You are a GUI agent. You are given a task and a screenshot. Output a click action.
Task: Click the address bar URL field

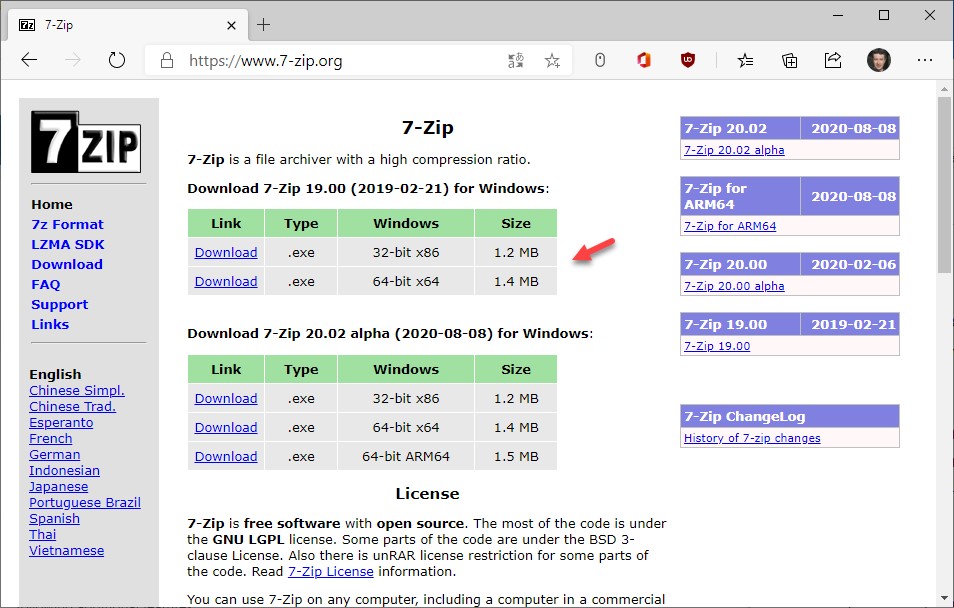(340, 61)
